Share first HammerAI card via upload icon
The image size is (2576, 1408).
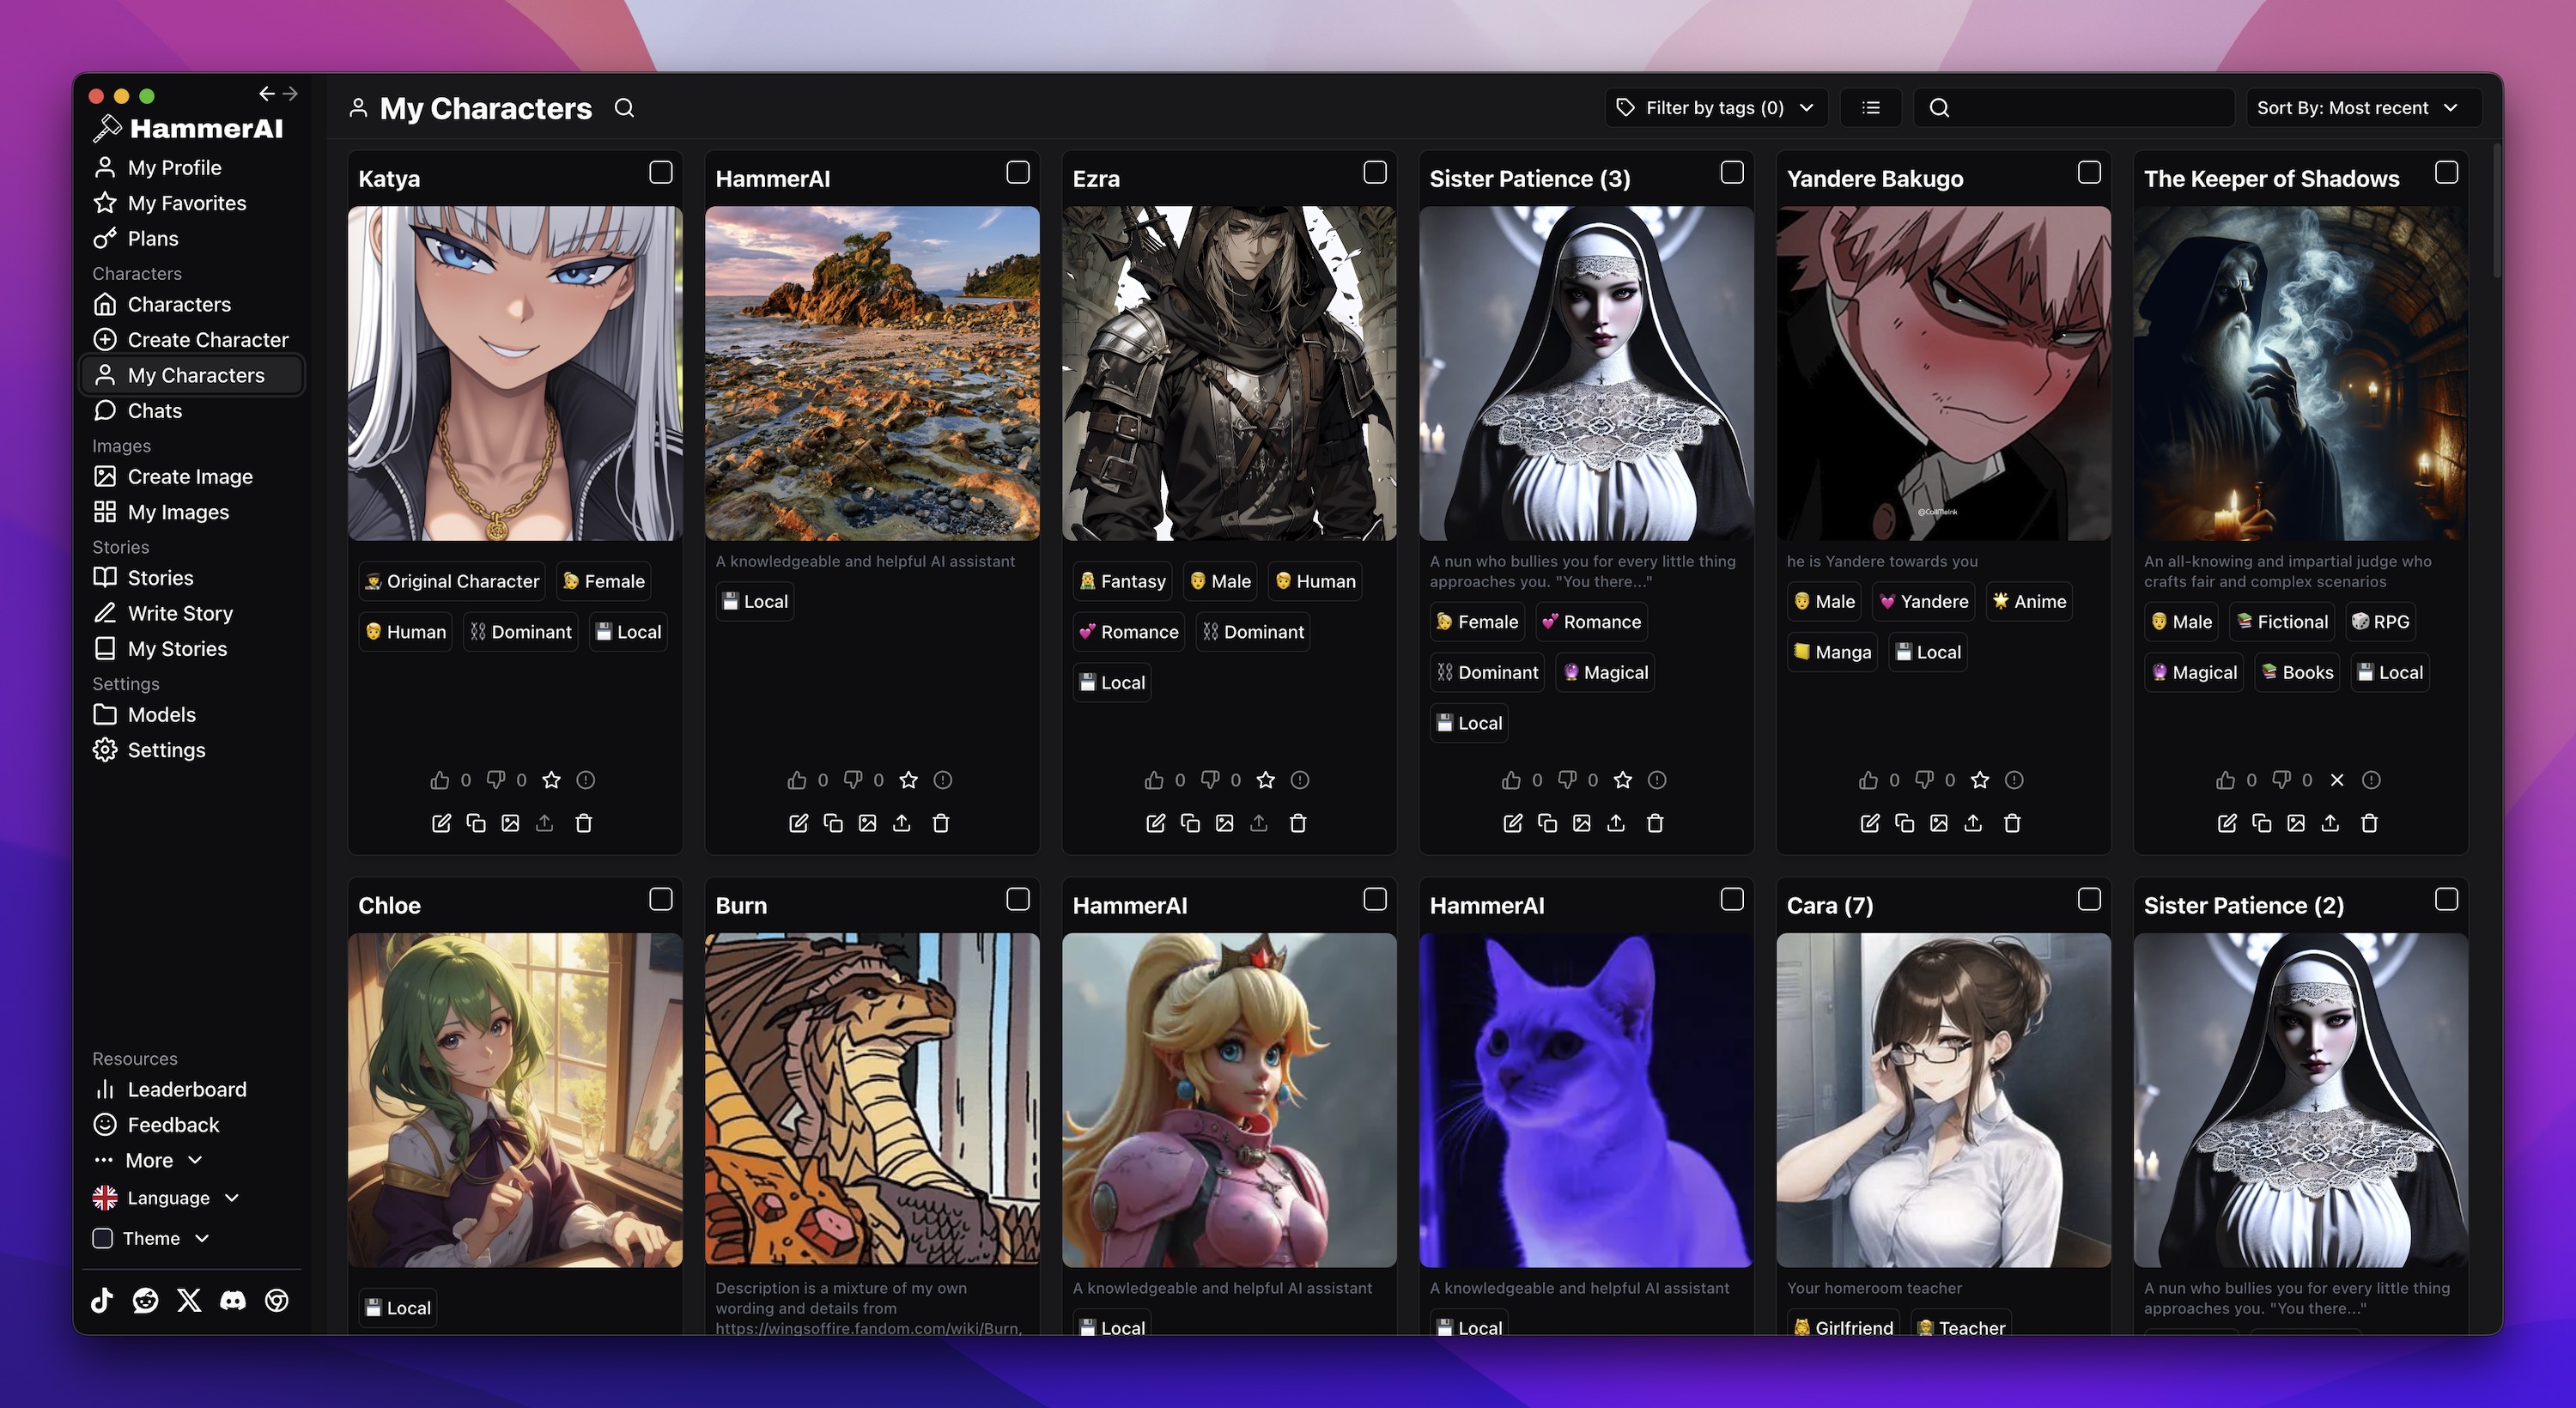pyautogui.click(x=902, y=823)
